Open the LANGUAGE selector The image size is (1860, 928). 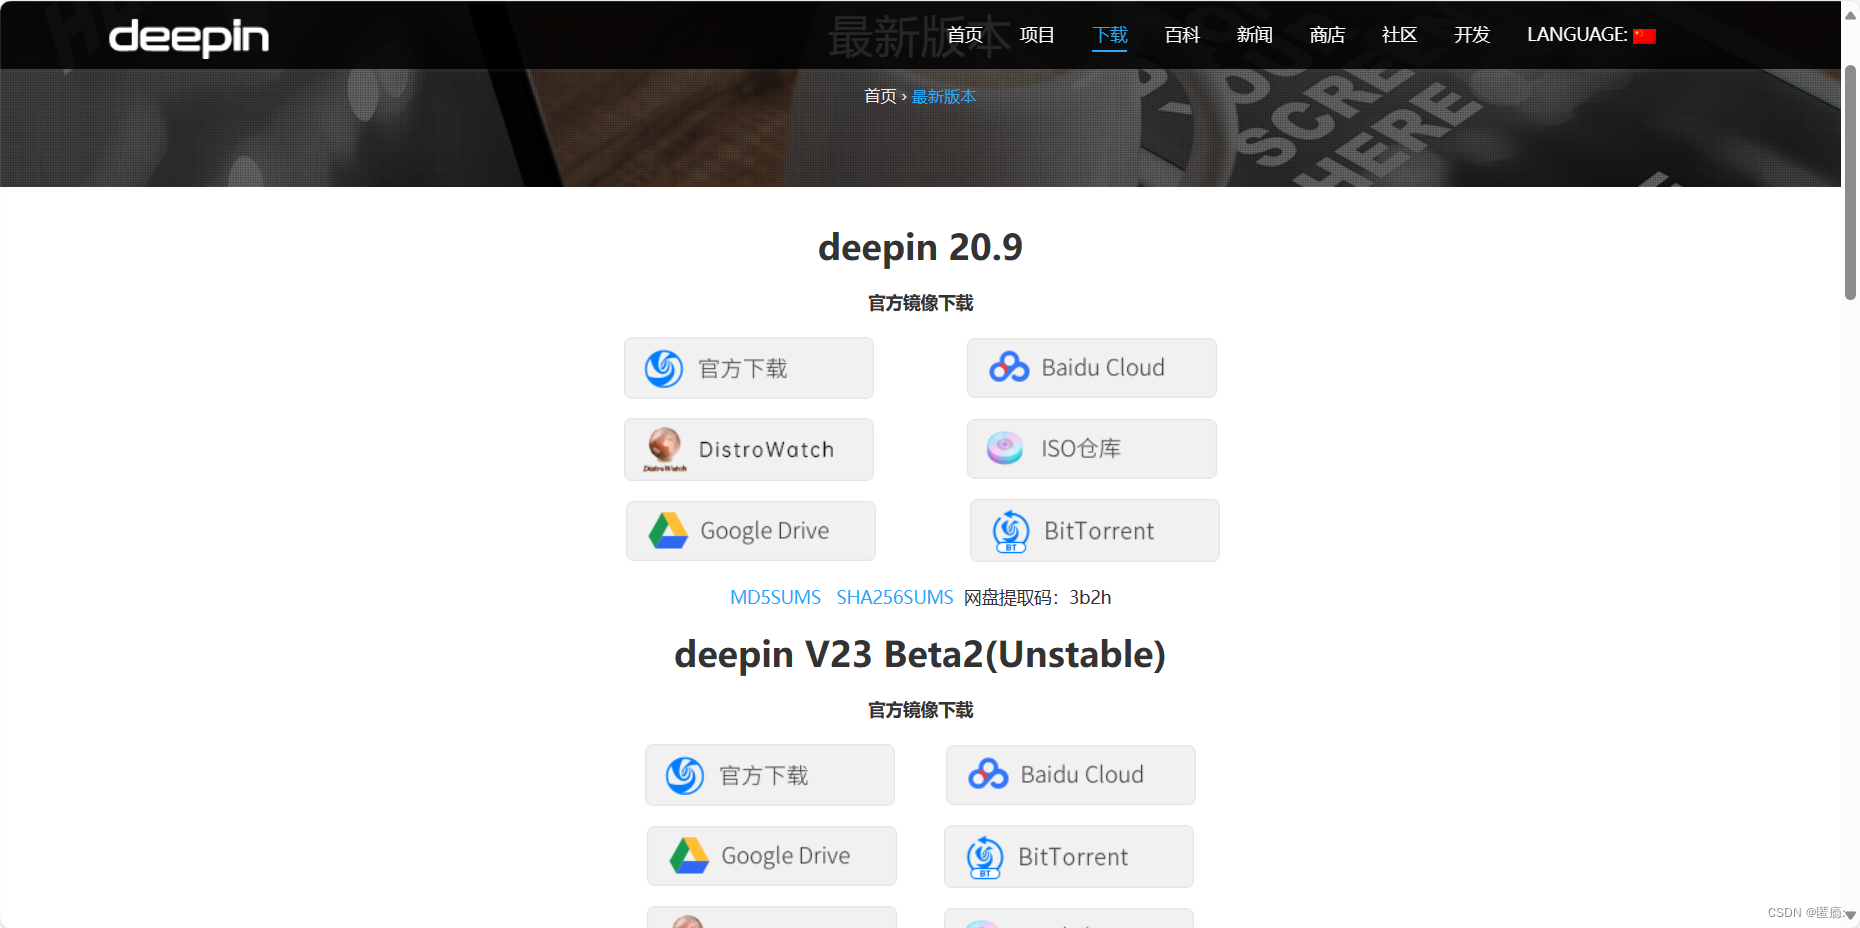(1591, 35)
